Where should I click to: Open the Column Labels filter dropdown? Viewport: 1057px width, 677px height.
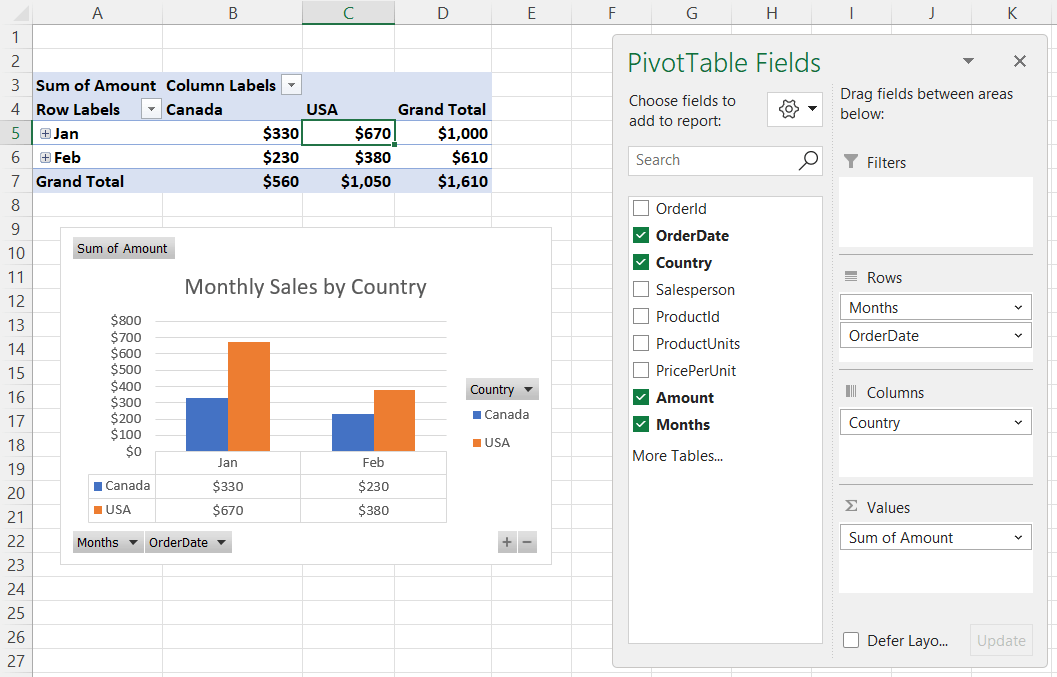point(290,85)
